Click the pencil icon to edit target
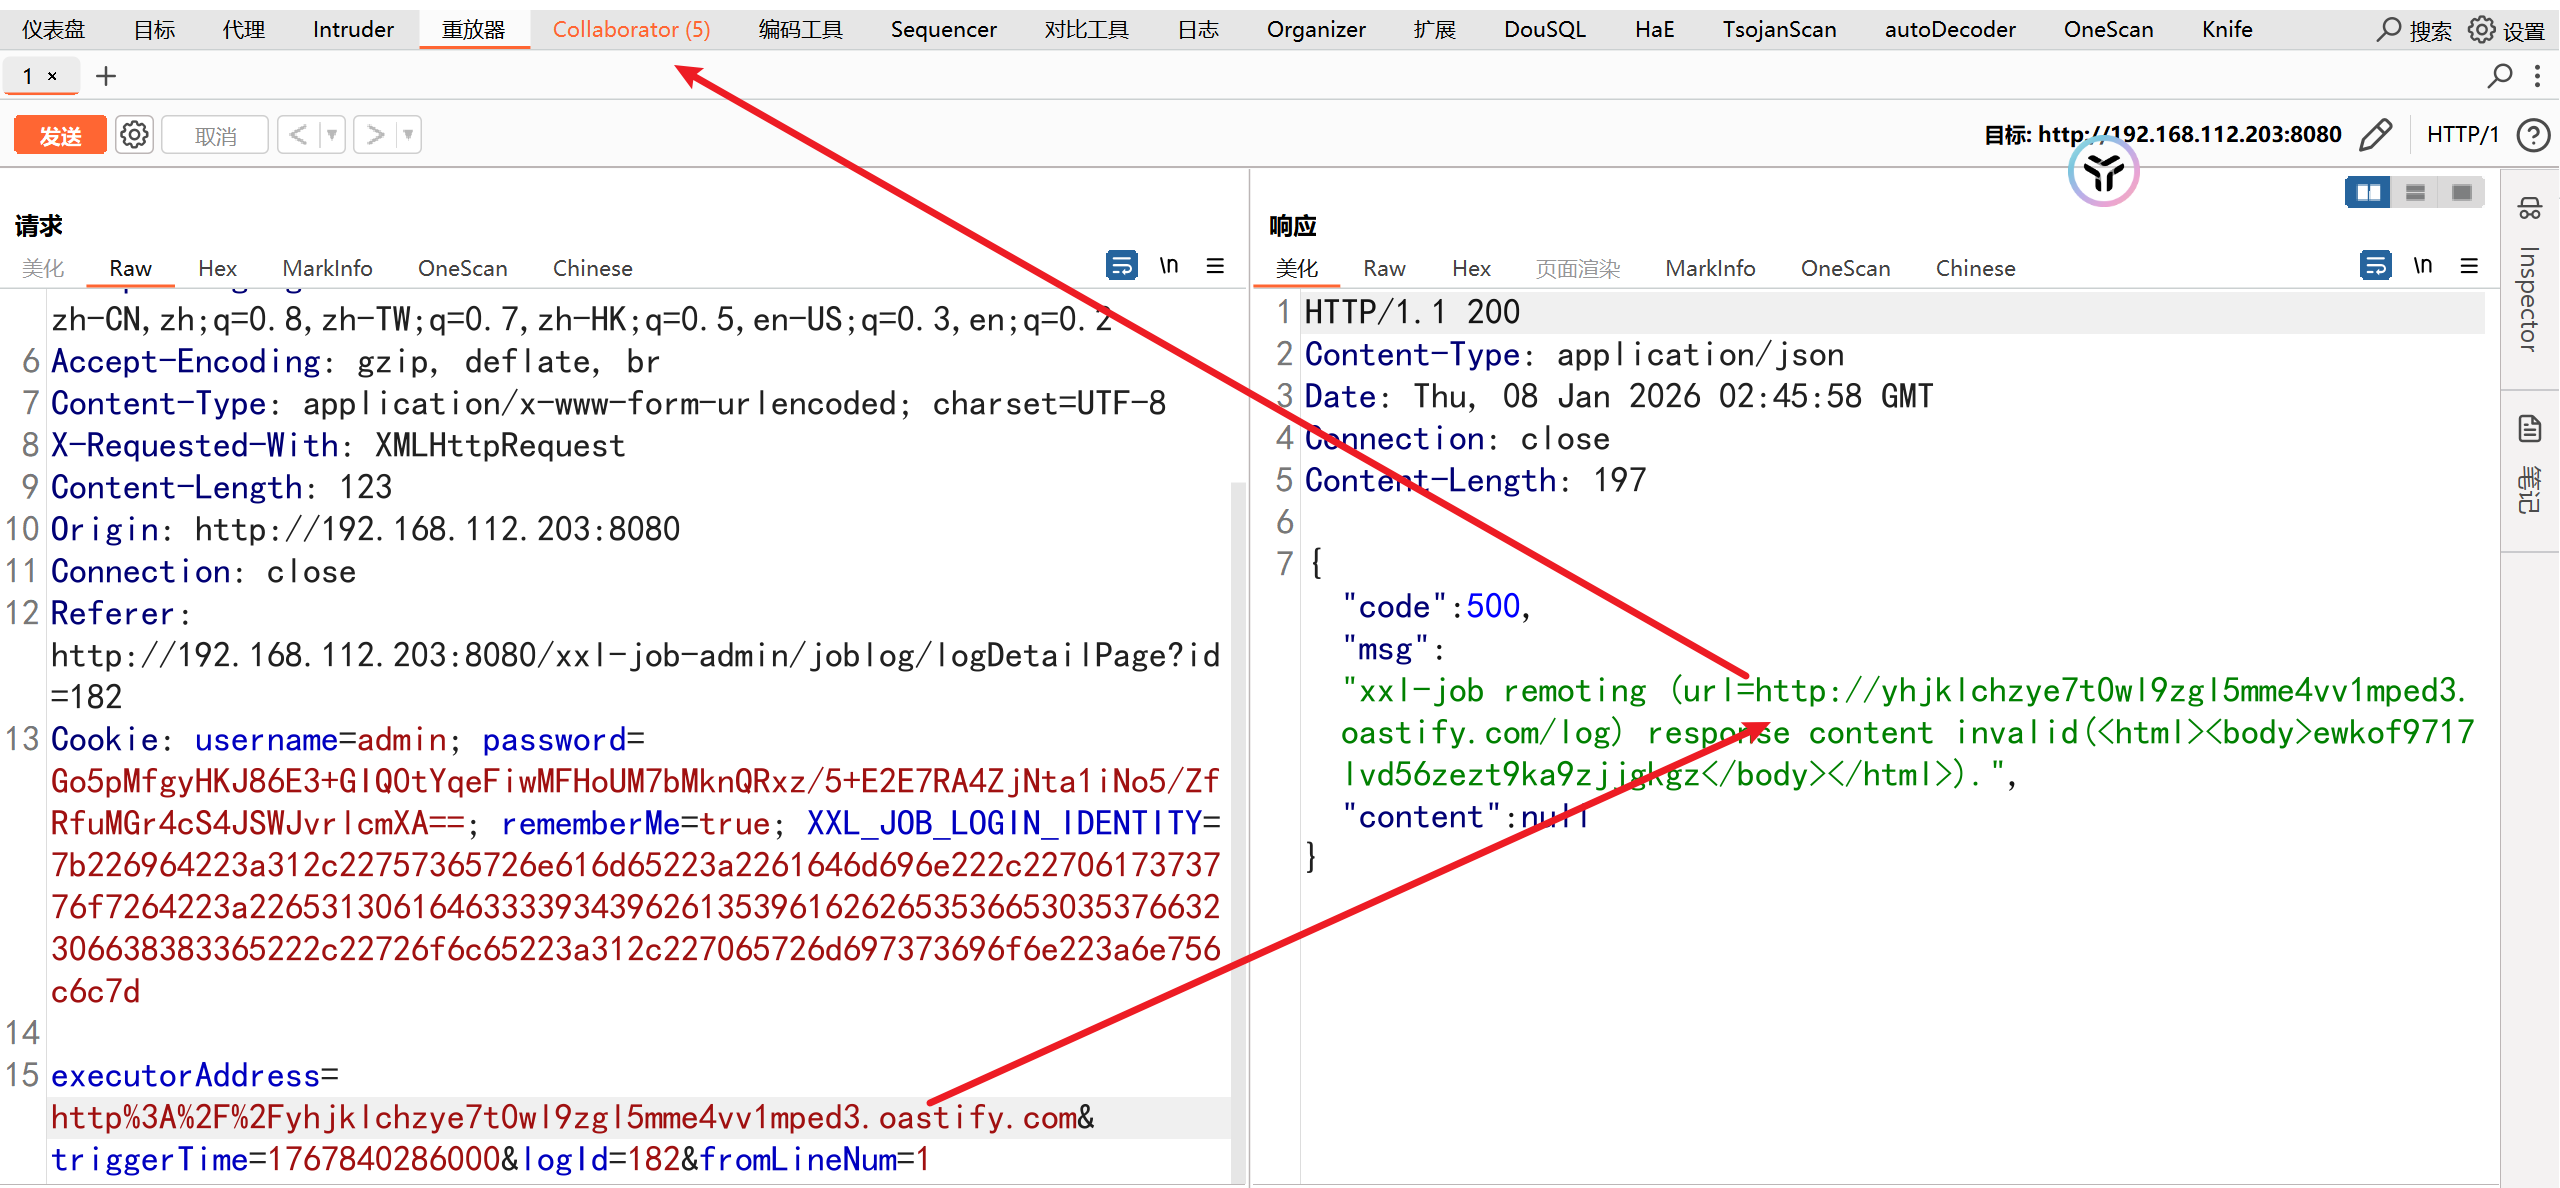This screenshot has width=2560, height=1188. coord(2376,134)
